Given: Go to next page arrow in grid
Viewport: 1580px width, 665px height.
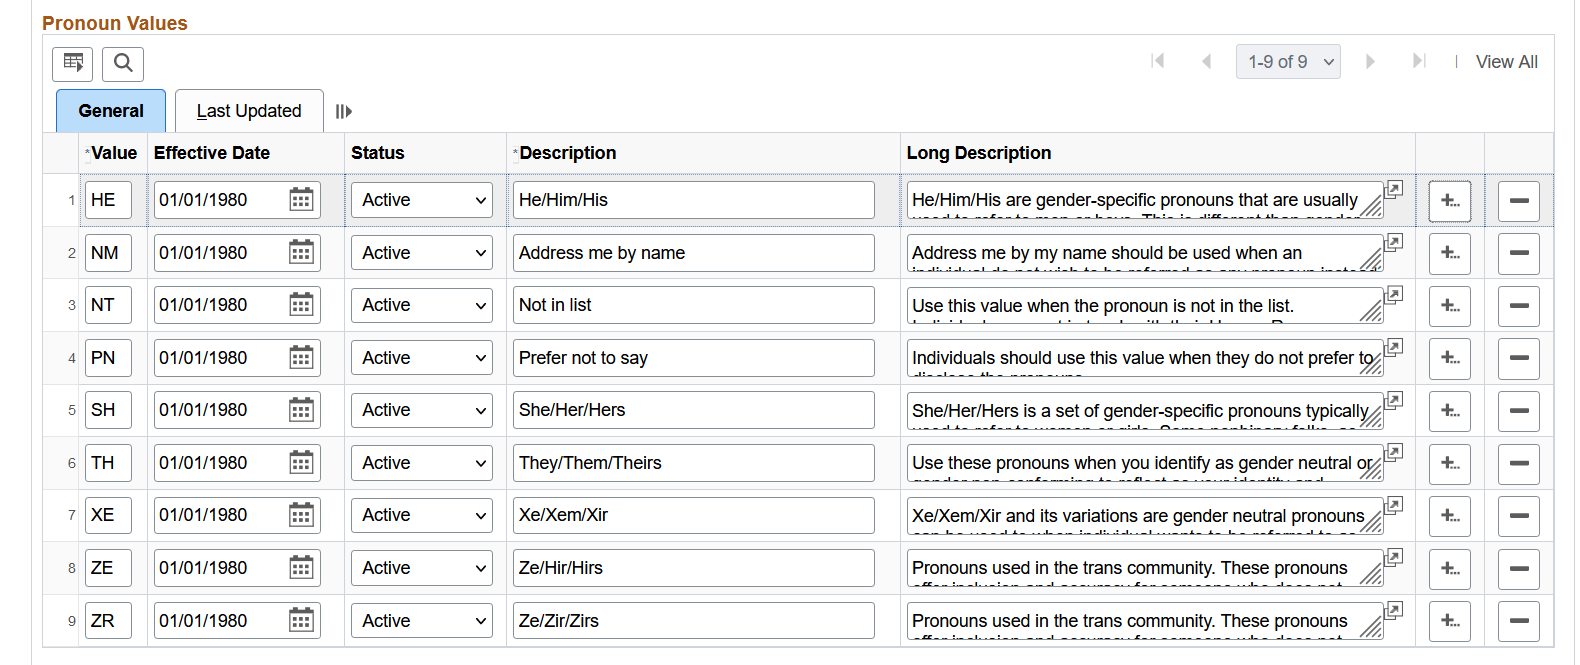Looking at the screenshot, I should coord(1370,62).
